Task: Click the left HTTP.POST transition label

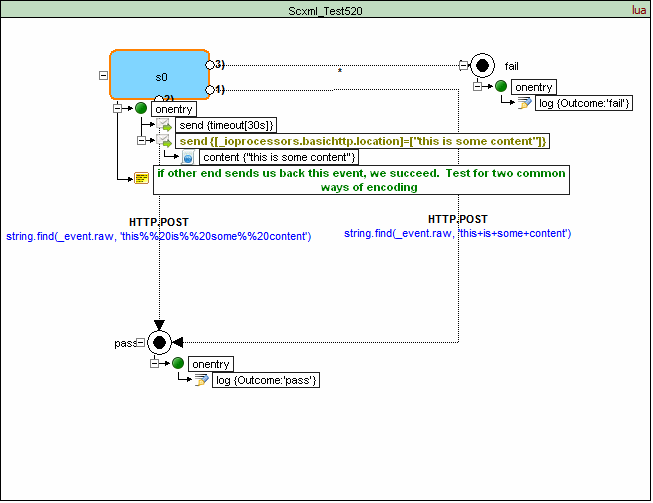Action: [x=159, y=222]
